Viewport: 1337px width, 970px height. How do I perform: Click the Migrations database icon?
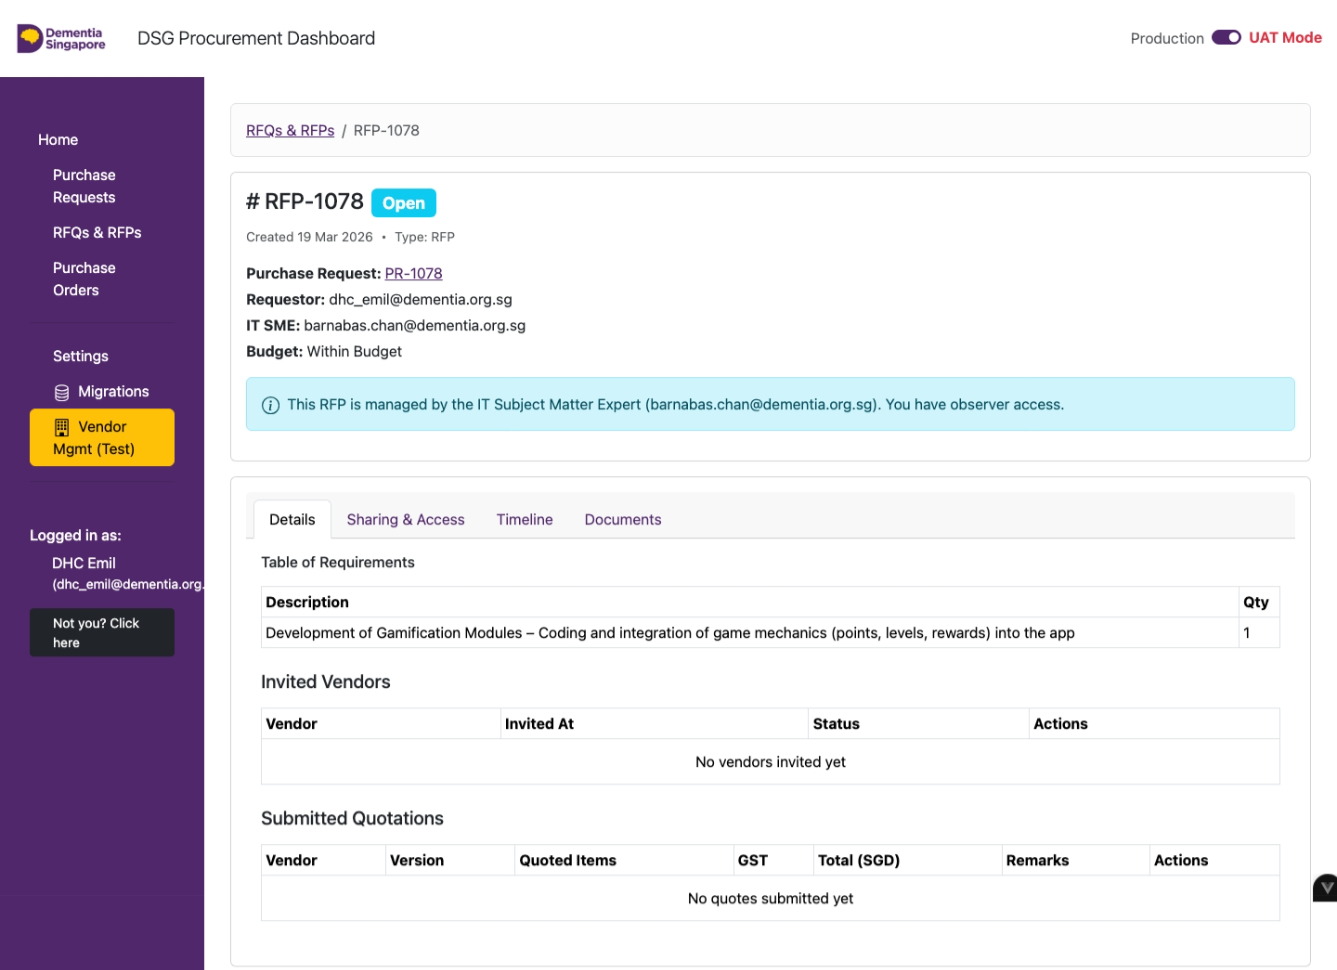point(62,393)
